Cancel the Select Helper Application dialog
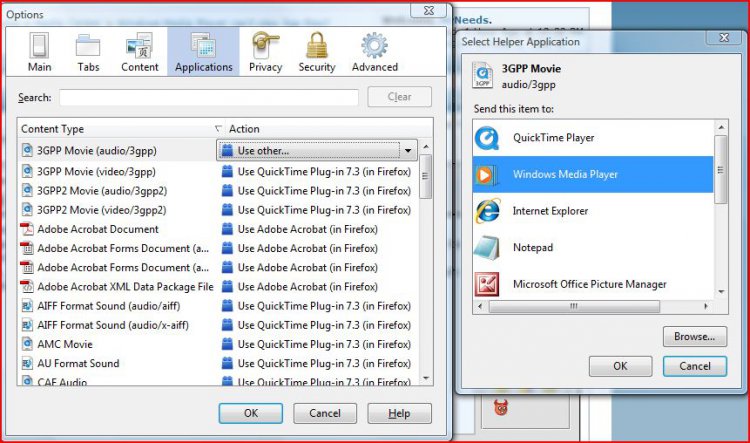This screenshot has height=443, width=750. pyautogui.click(x=695, y=366)
